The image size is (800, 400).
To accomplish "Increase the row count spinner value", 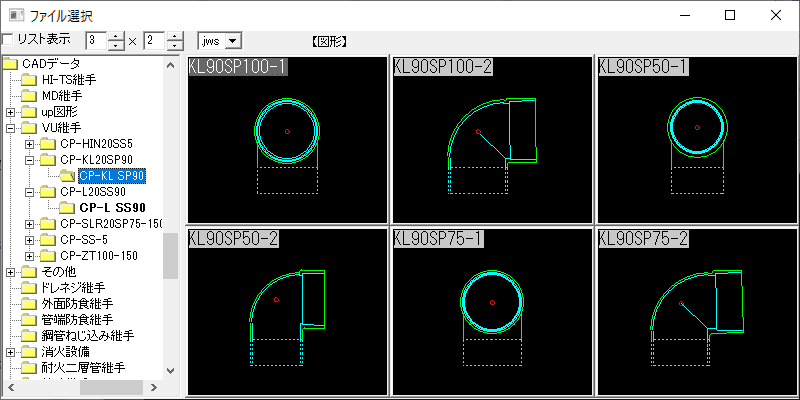I will 175,36.
